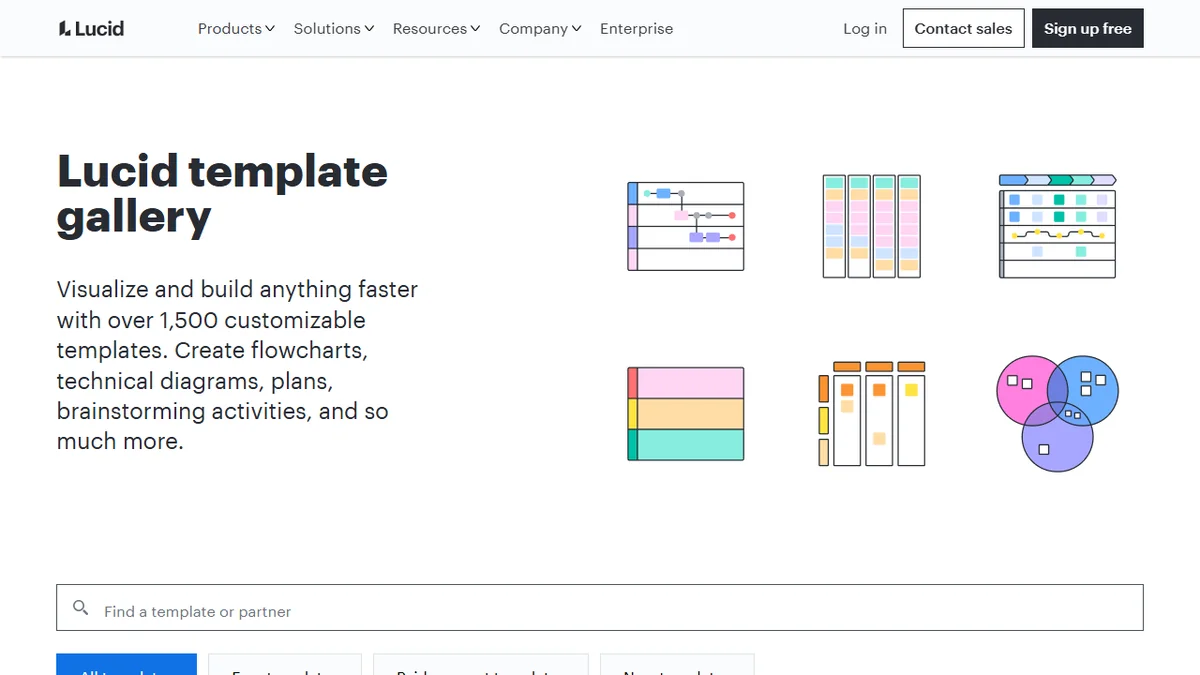
Task: Open the Enterprise menu item
Action: [x=636, y=29]
